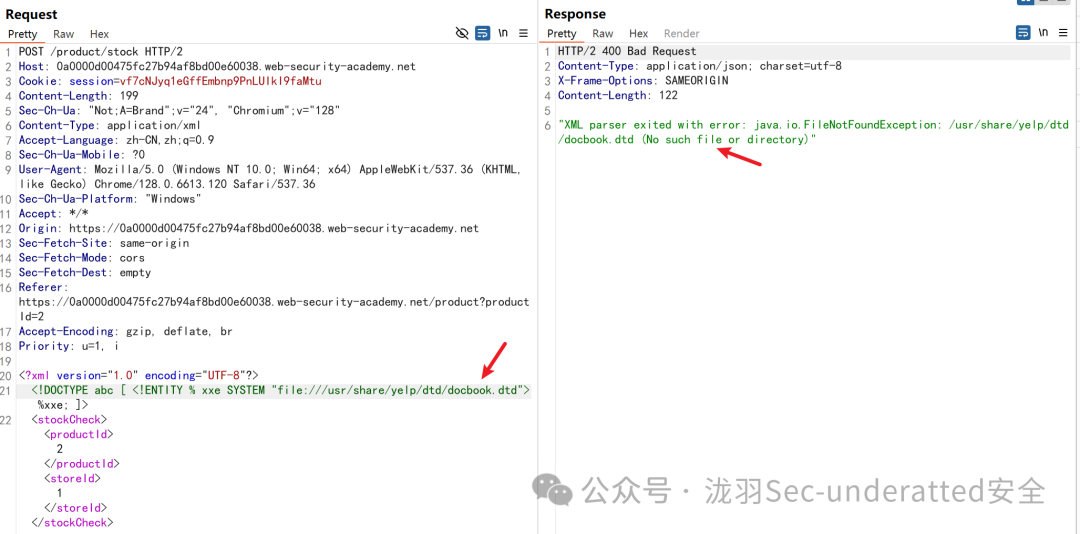Viewport: 1080px width, 534px height.
Task: Toggle word wrap icon in Request panel
Action: click(483, 33)
